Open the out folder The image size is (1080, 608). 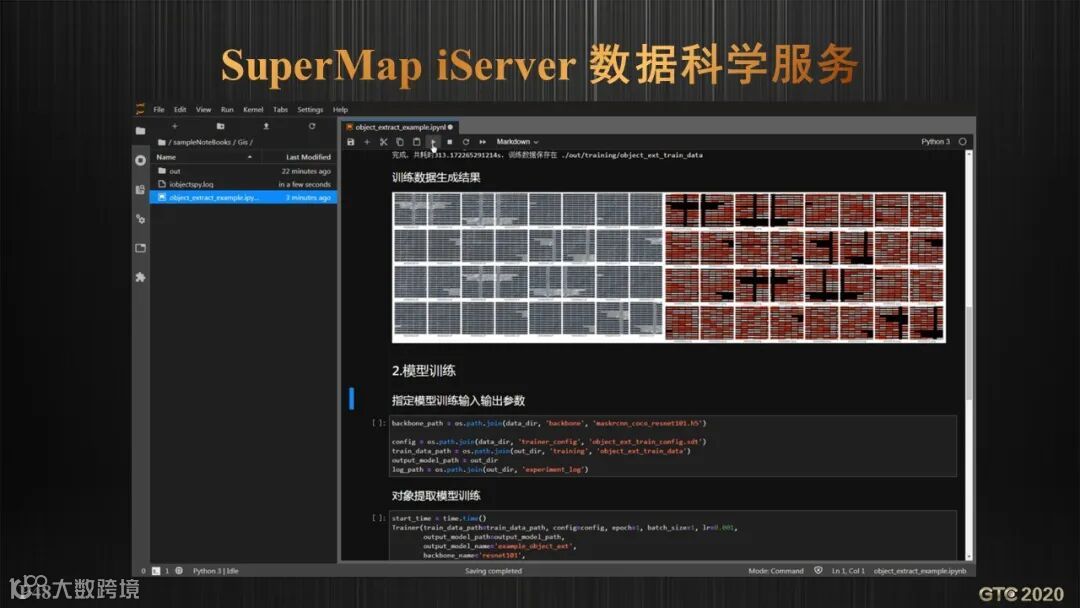(244, 171)
